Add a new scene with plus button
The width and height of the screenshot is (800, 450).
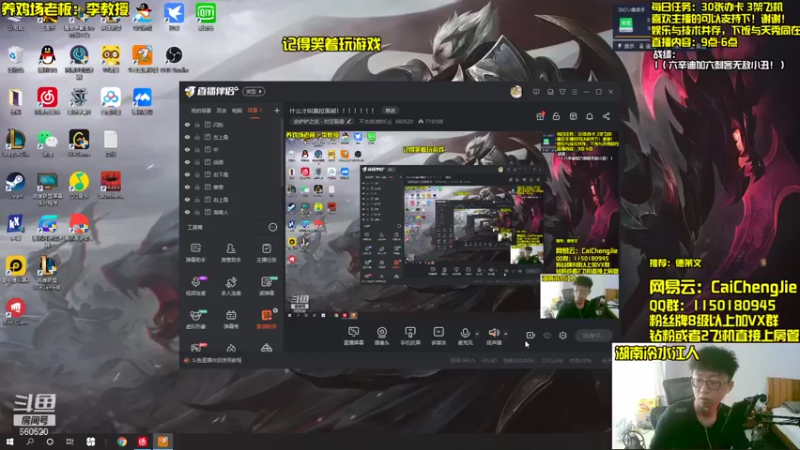click(x=277, y=110)
